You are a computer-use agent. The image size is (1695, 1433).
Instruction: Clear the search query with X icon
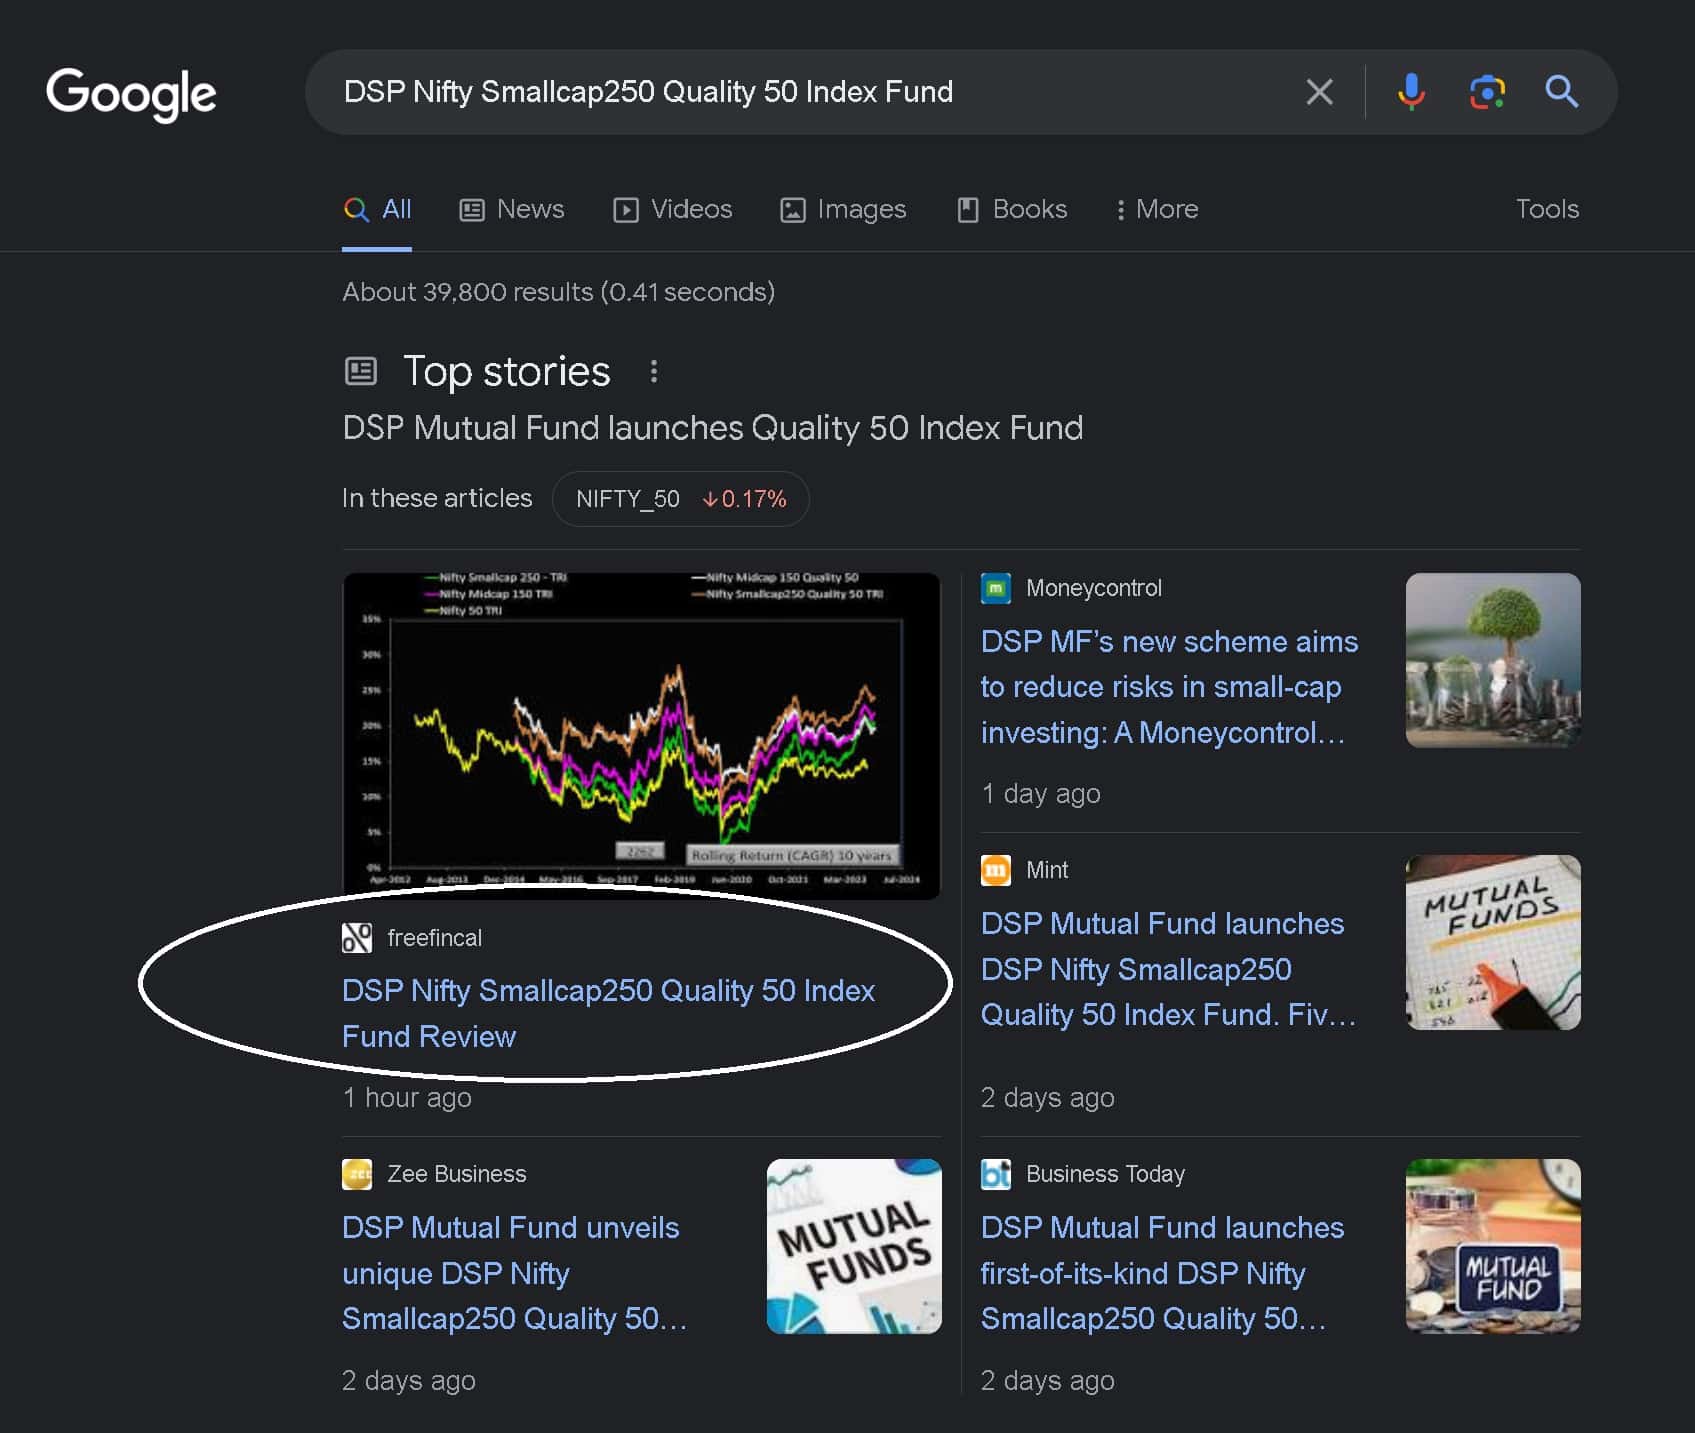point(1319,92)
